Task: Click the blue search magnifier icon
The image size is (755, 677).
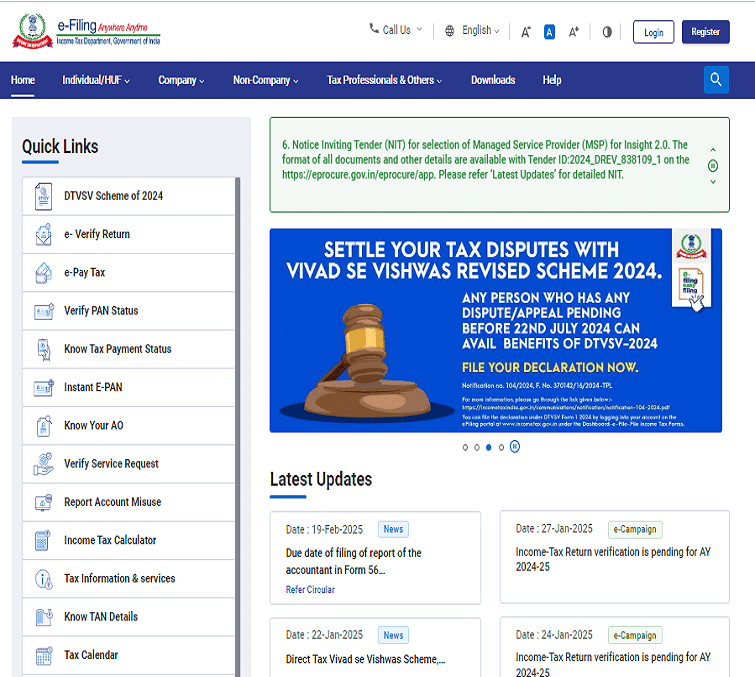Action: (x=716, y=80)
